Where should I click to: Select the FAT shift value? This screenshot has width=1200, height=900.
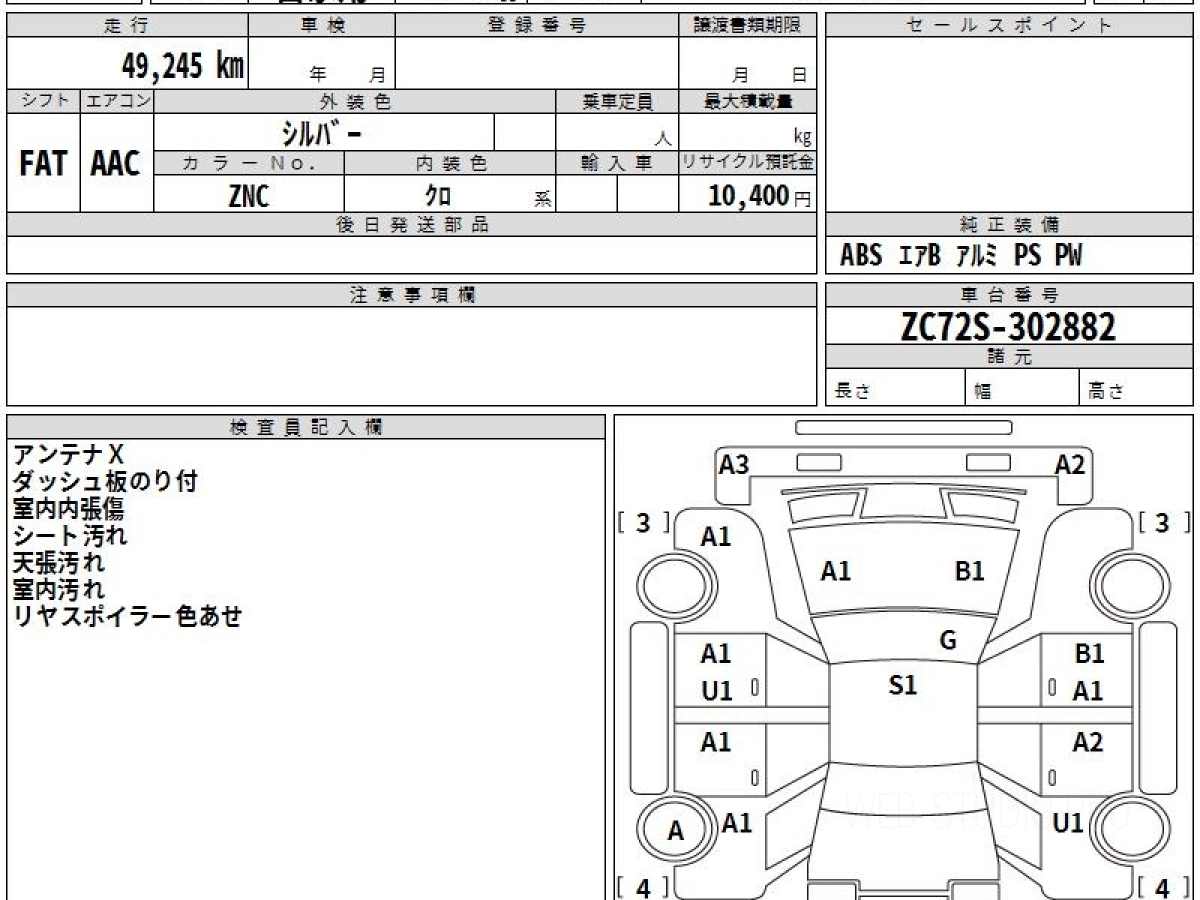[x=43, y=164]
